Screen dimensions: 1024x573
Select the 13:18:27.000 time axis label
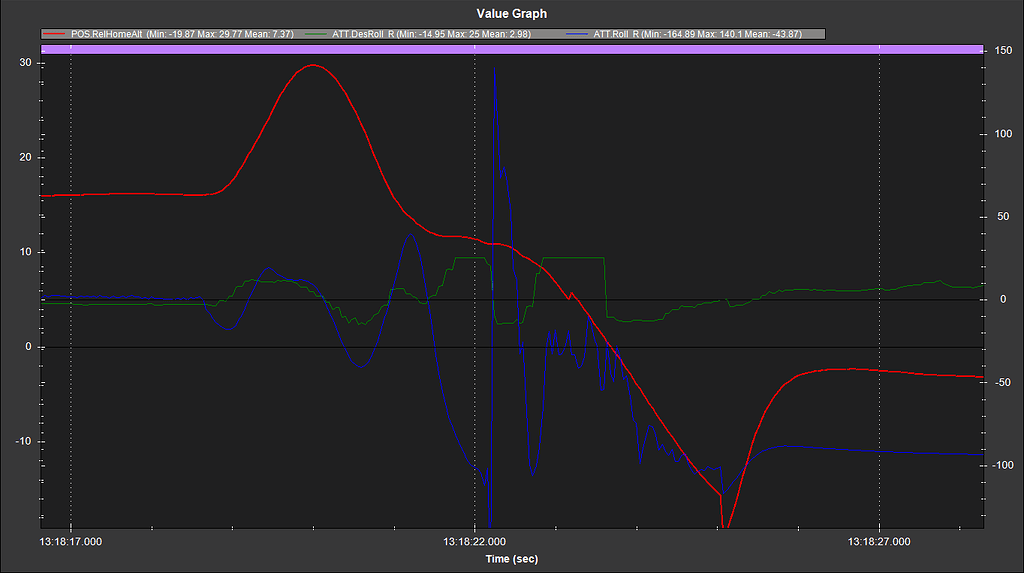[x=878, y=542]
